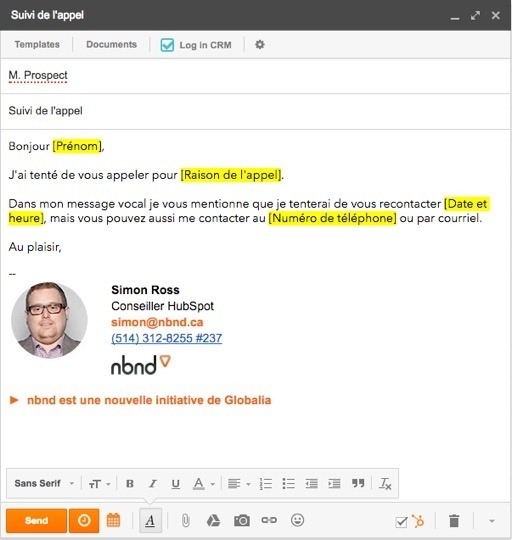Insert link using the chain icon
512x540 pixels.
click(x=269, y=520)
